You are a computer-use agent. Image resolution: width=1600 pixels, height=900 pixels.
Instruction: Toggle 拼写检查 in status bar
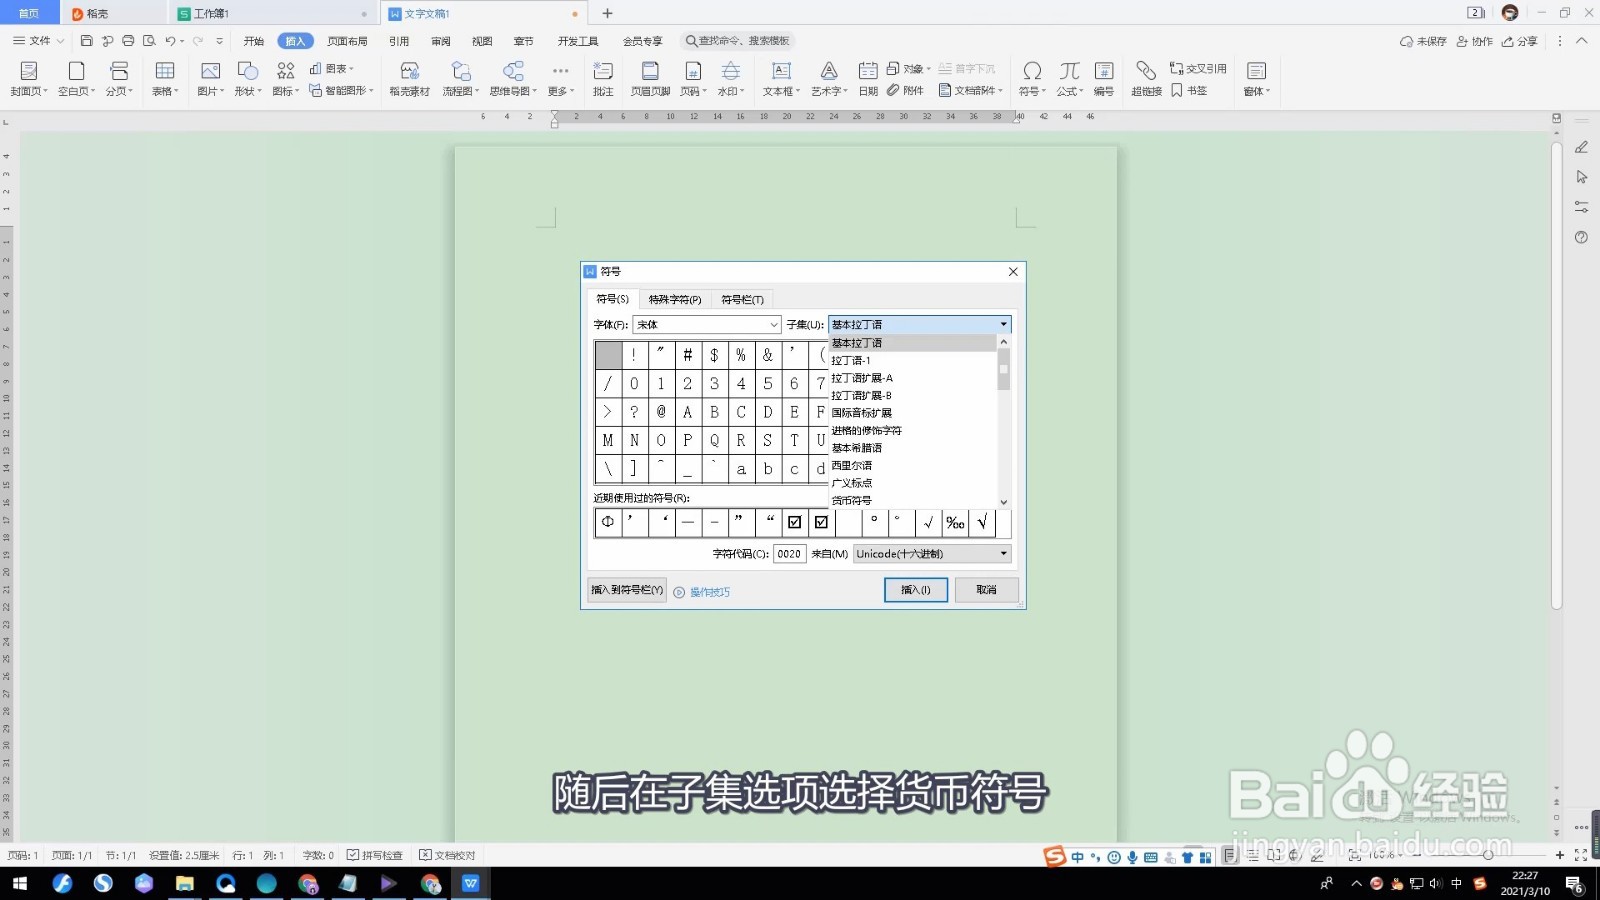[x=375, y=855]
